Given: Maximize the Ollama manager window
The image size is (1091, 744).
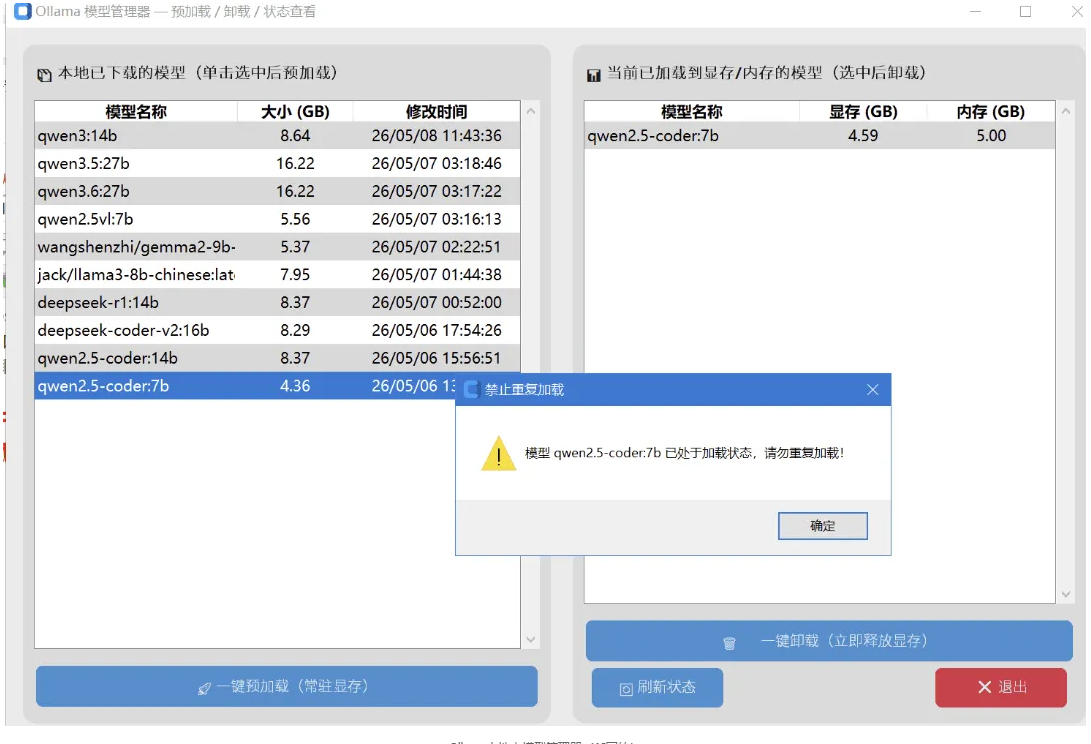Looking at the screenshot, I should (x=1026, y=12).
